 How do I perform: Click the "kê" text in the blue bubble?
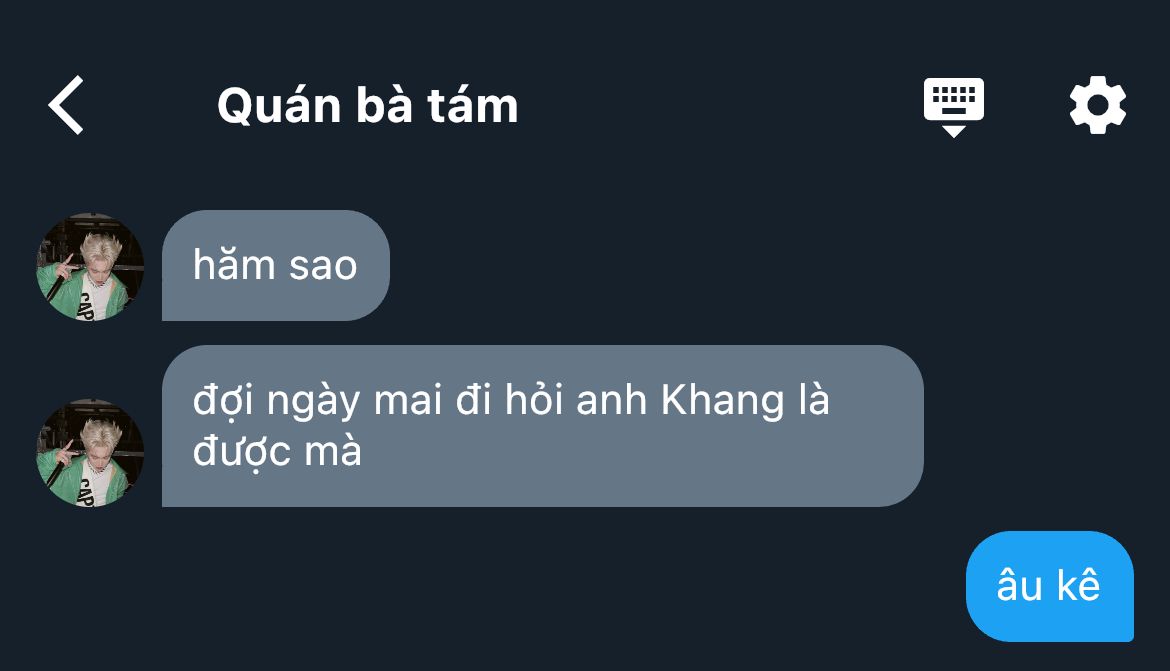(1078, 584)
